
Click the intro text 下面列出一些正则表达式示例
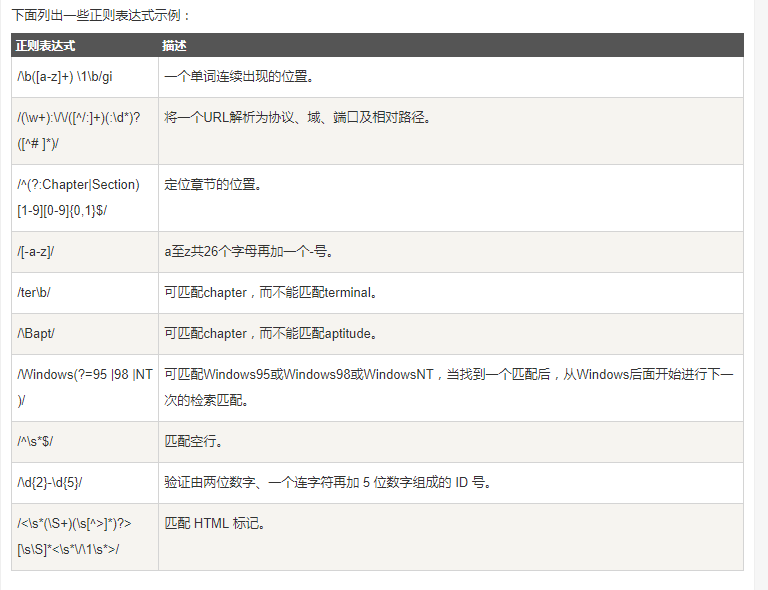(100, 16)
